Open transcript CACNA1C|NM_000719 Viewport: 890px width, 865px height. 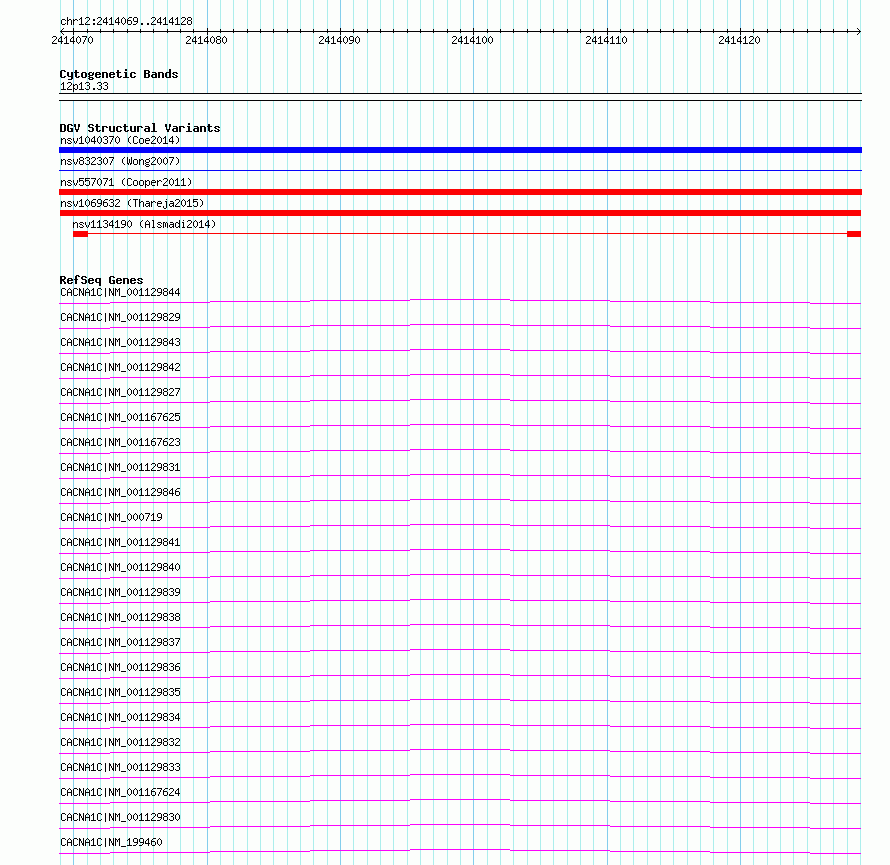tap(111, 517)
